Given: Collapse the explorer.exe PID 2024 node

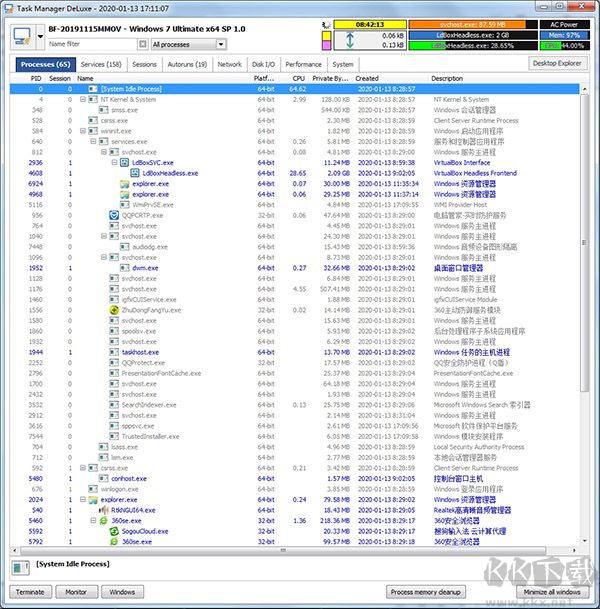Looking at the screenshot, I should [83, 499].
